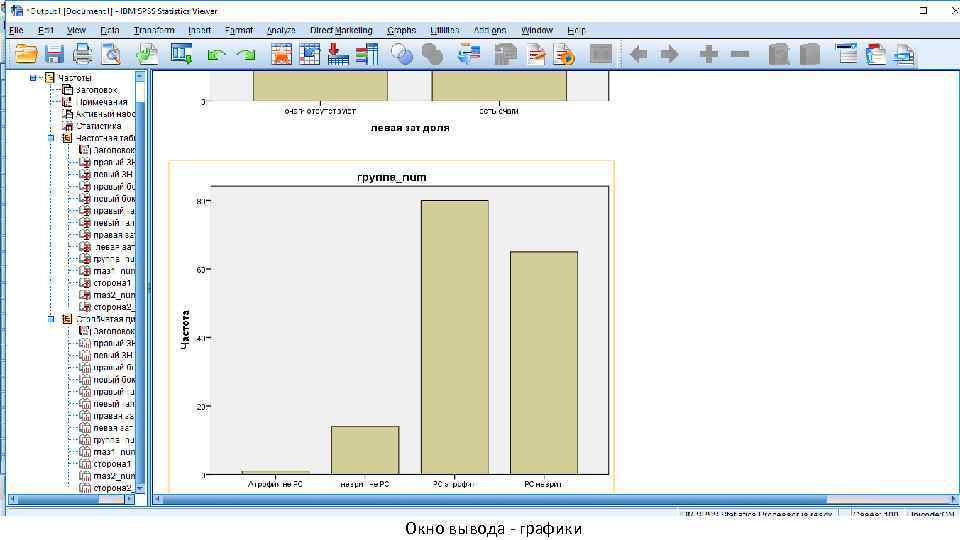
Task: Collapse the Частотная таблица group node
Action: pos(51,138)
